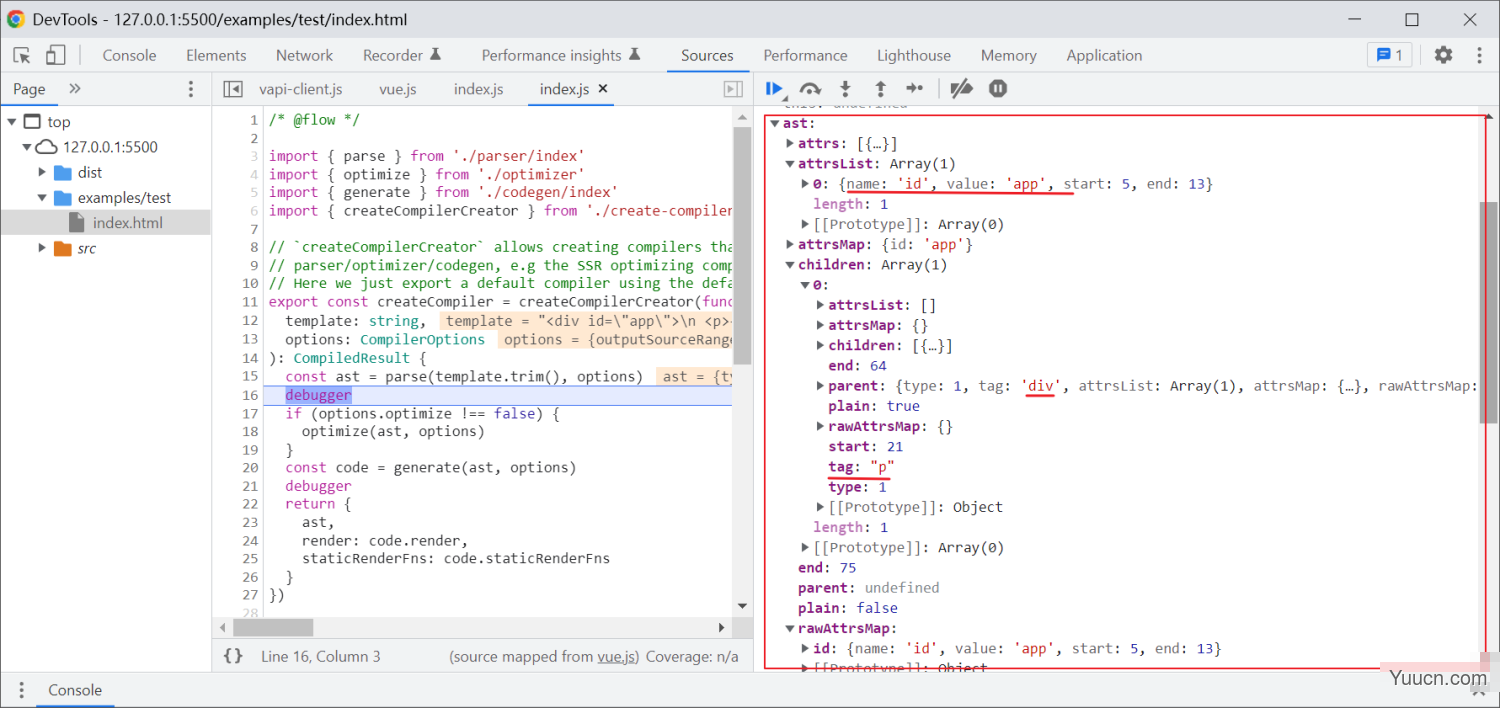Click the 'plain: false' property row
1500x708 pixels.
pyautogui.click(x=848, y=608)
